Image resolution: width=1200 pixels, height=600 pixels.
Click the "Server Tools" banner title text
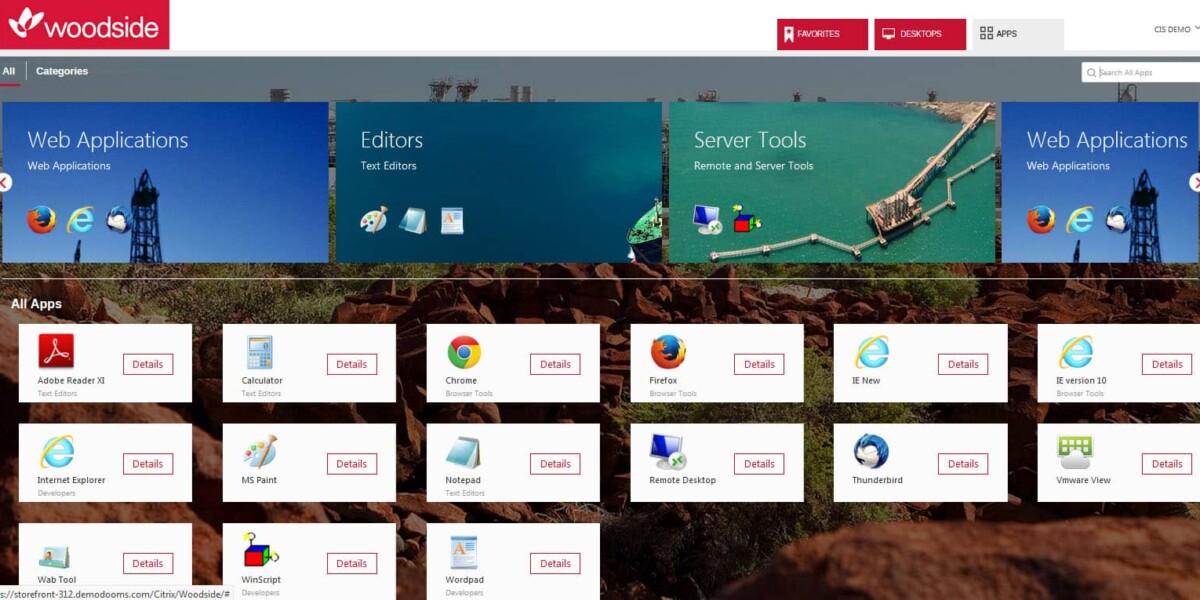(750, 140)
